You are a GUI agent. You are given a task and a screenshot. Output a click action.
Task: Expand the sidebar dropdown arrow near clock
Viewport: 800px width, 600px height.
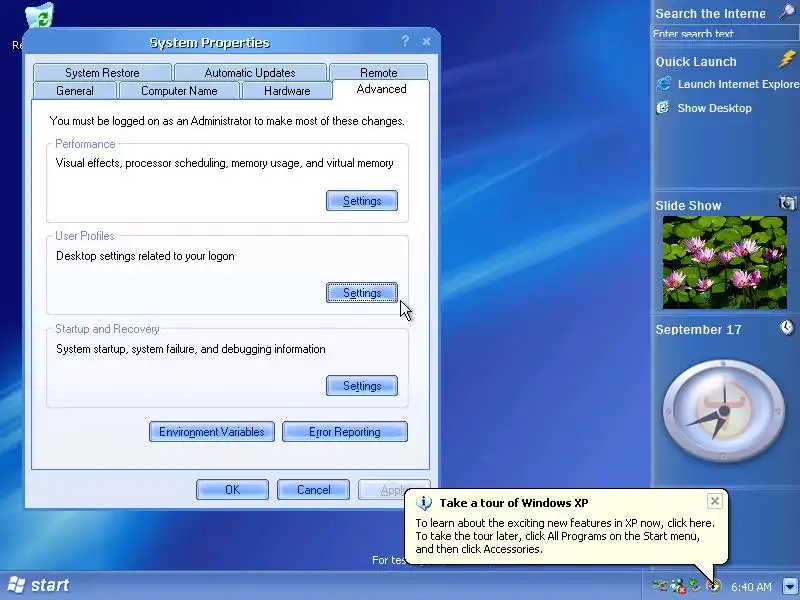point(790,586)
